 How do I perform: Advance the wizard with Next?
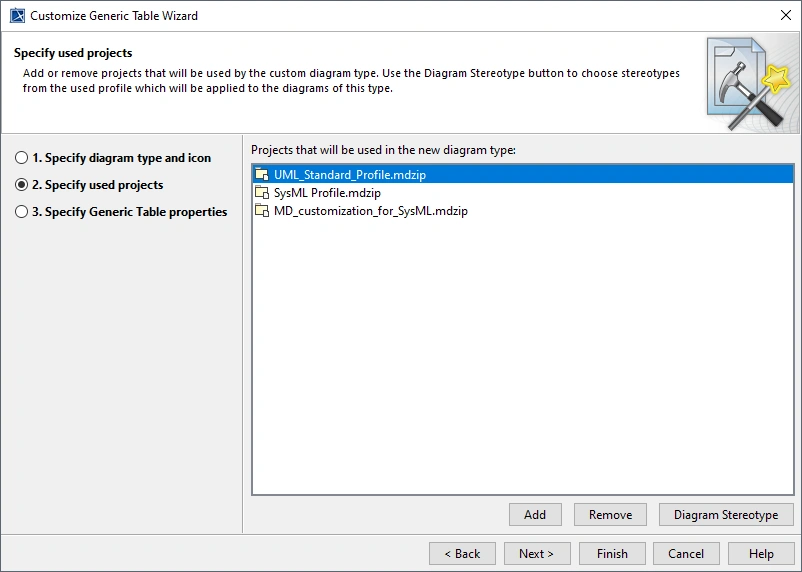tap(537, 553)
